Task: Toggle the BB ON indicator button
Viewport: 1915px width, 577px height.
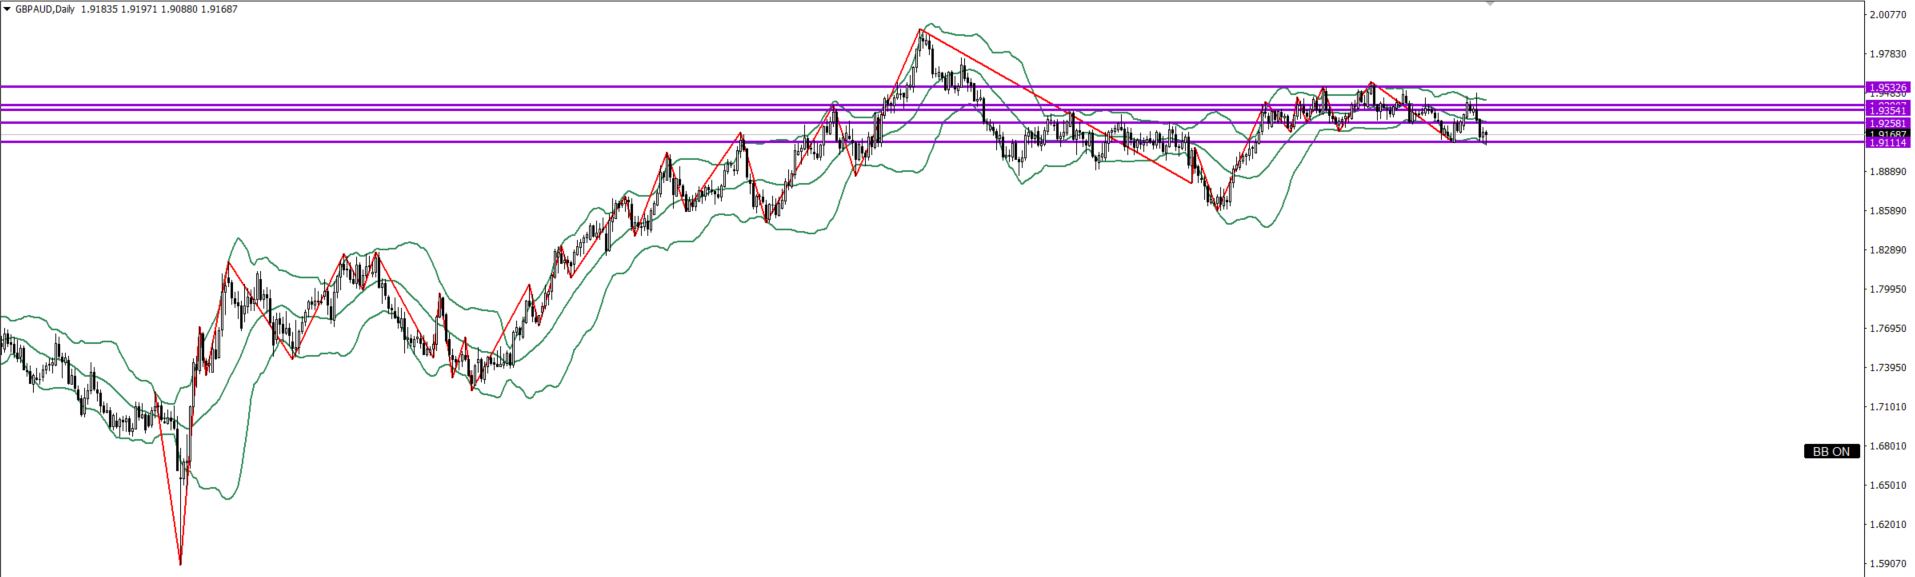Action: point(1831,452)
